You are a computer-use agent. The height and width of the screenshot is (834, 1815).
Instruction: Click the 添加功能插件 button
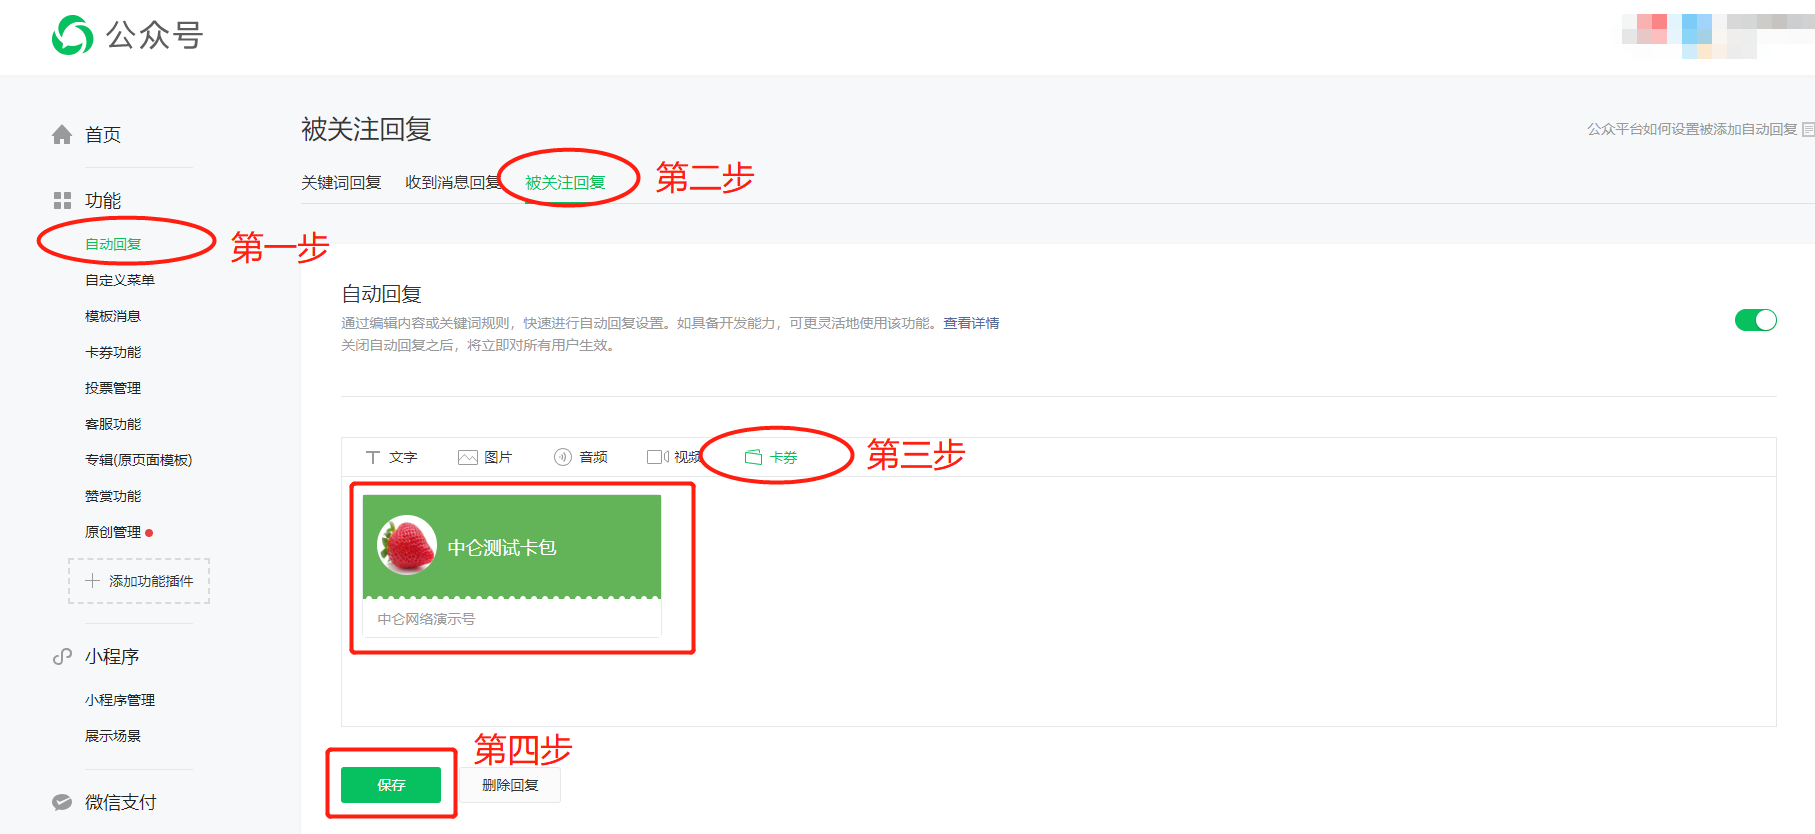139,581
